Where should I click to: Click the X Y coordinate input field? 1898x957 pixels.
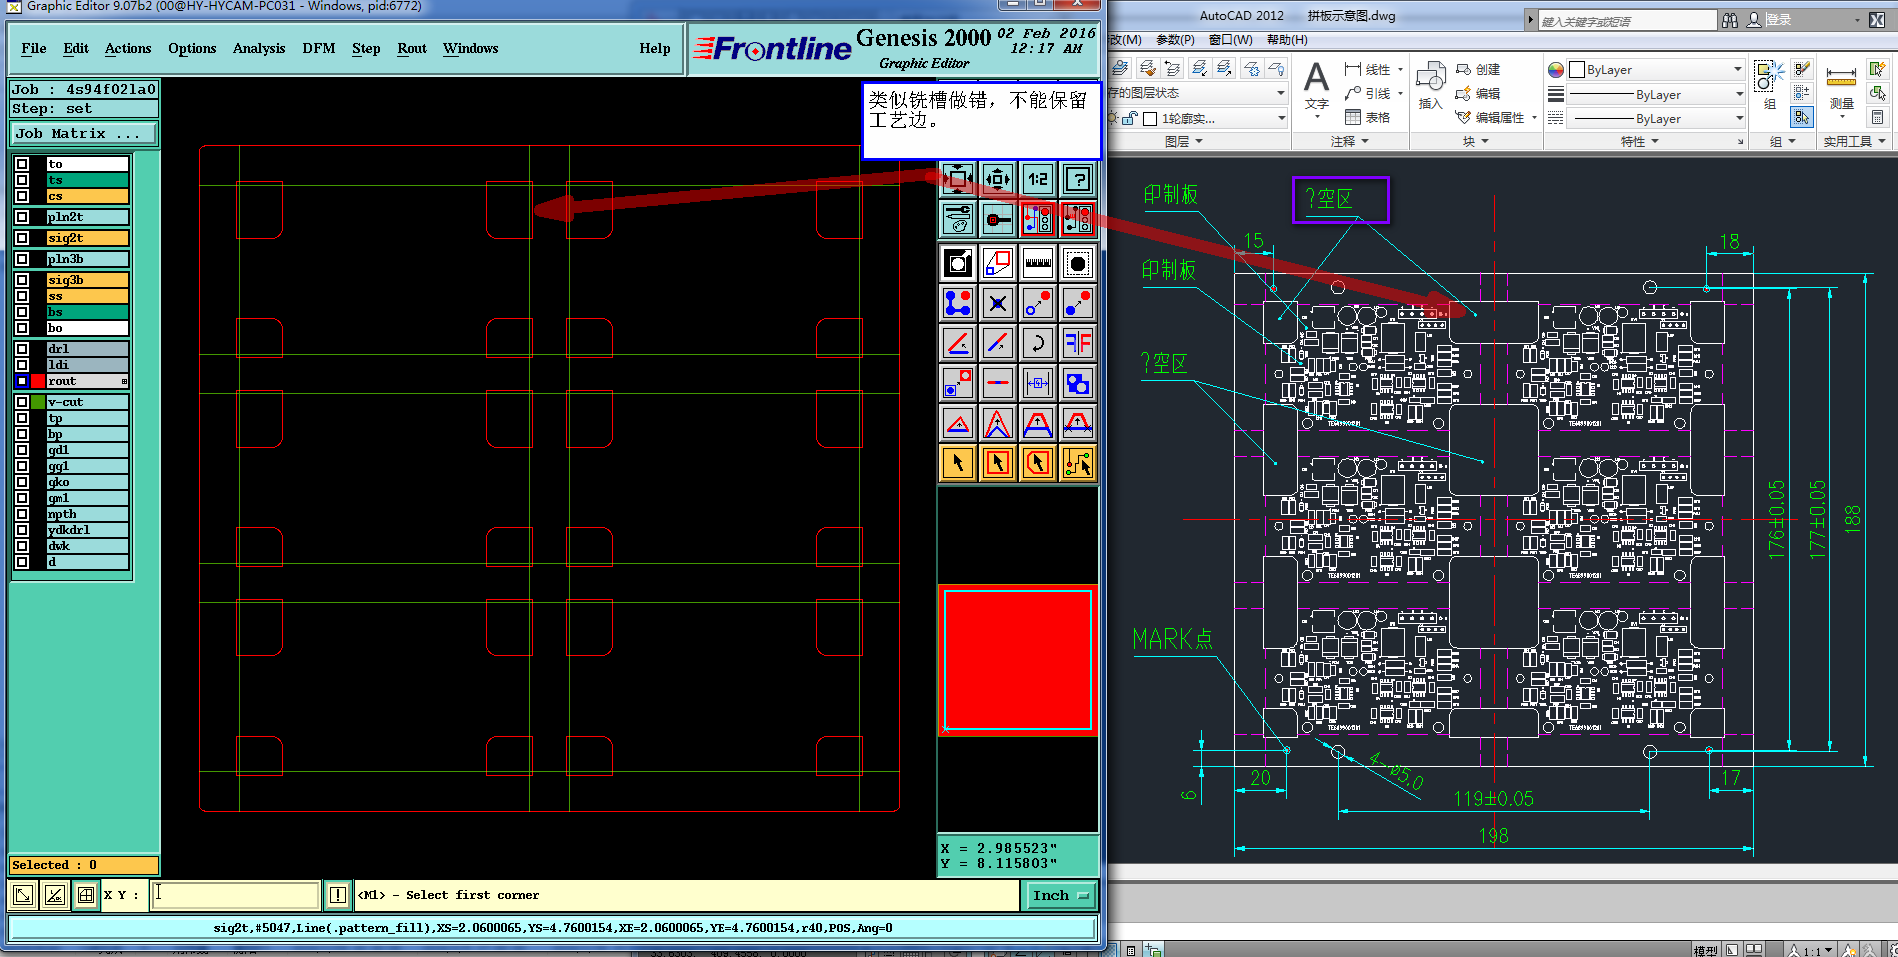coord(235,895)
